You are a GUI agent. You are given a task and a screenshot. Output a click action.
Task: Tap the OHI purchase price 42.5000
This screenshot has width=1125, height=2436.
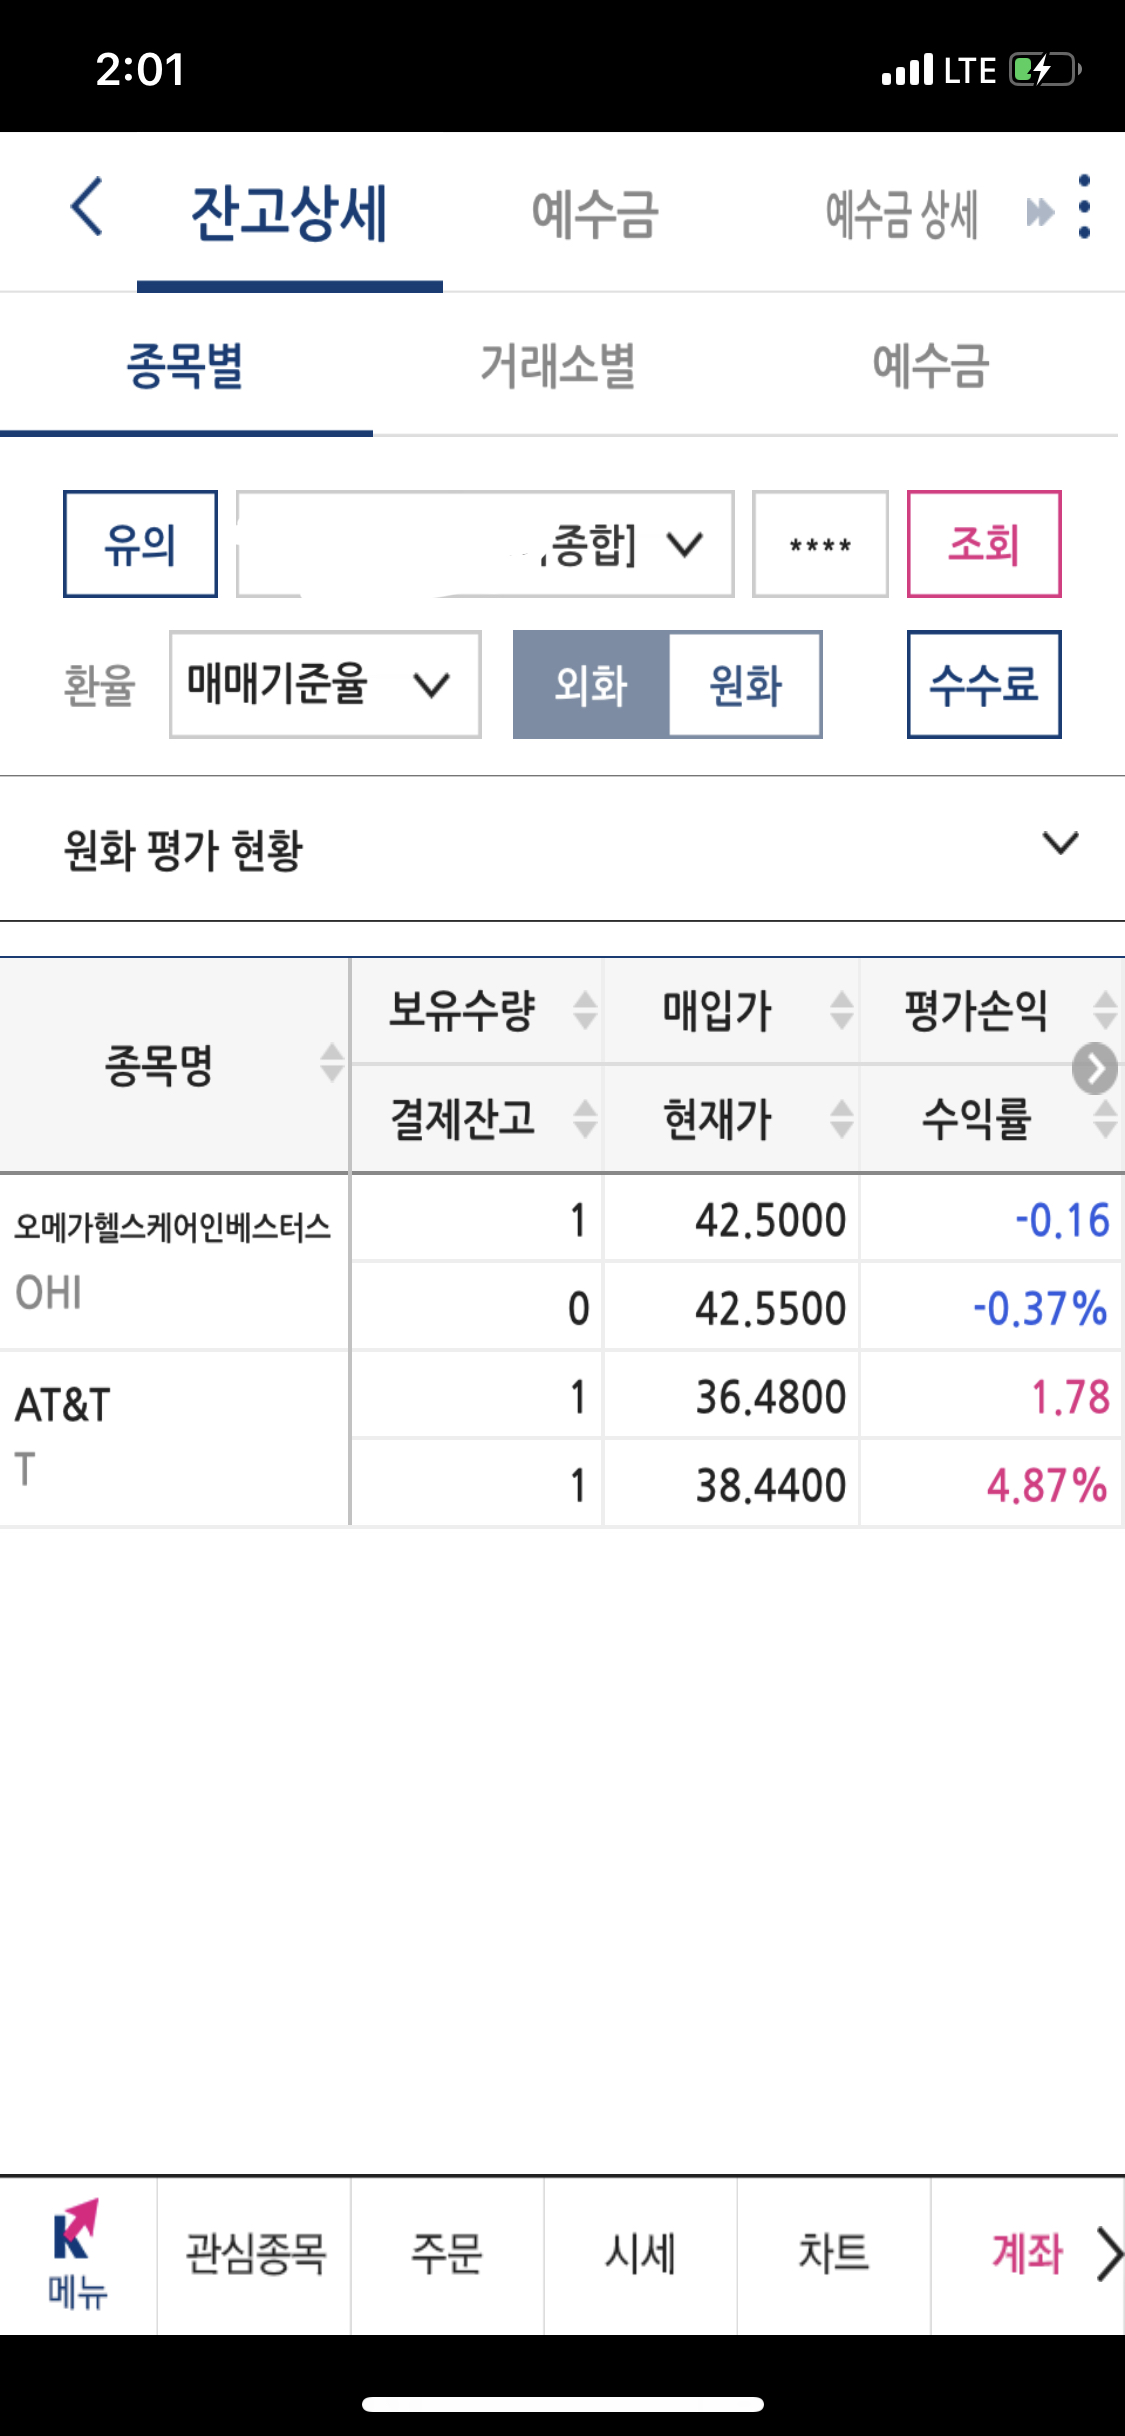[x=771, y=1220]
